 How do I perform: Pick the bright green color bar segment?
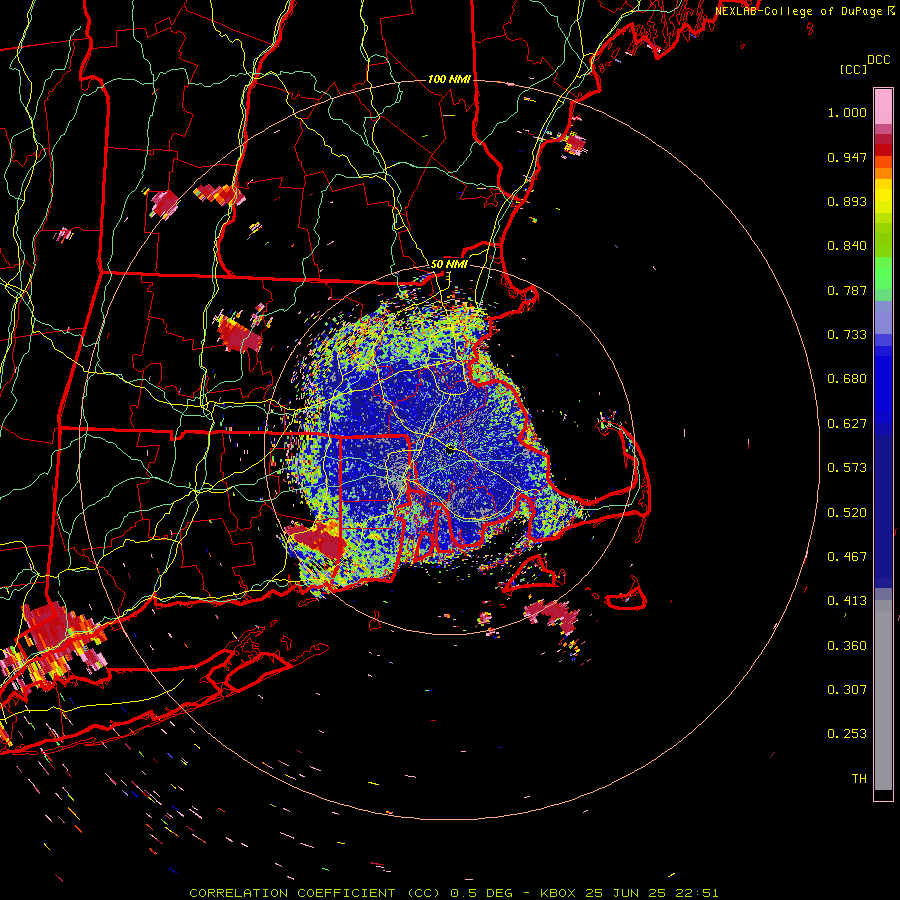point(883,273)
